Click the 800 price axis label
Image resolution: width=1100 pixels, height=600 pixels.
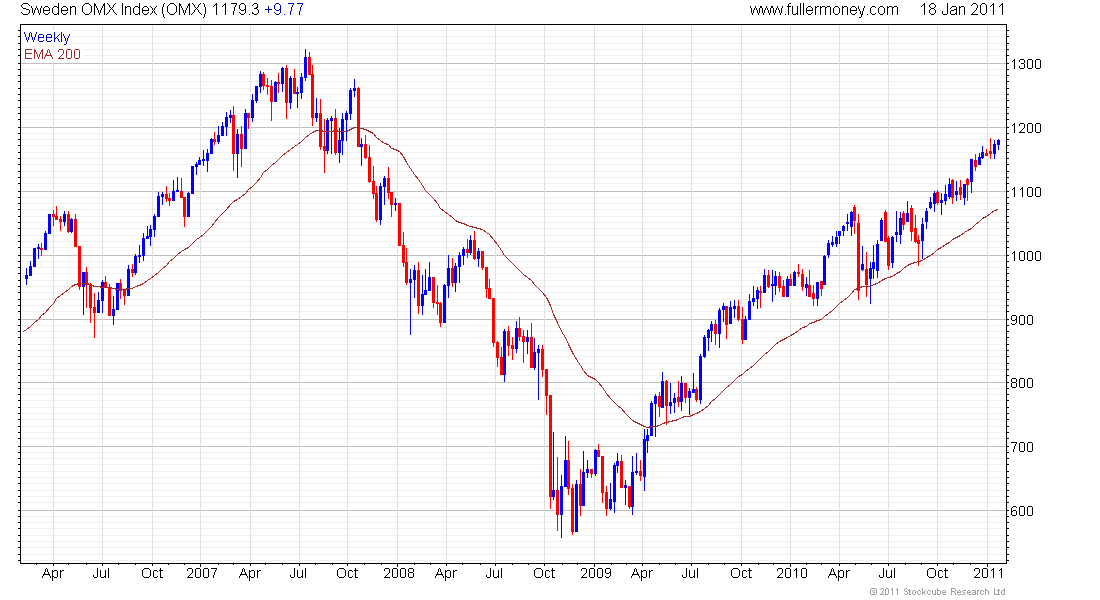point(1022,383)
